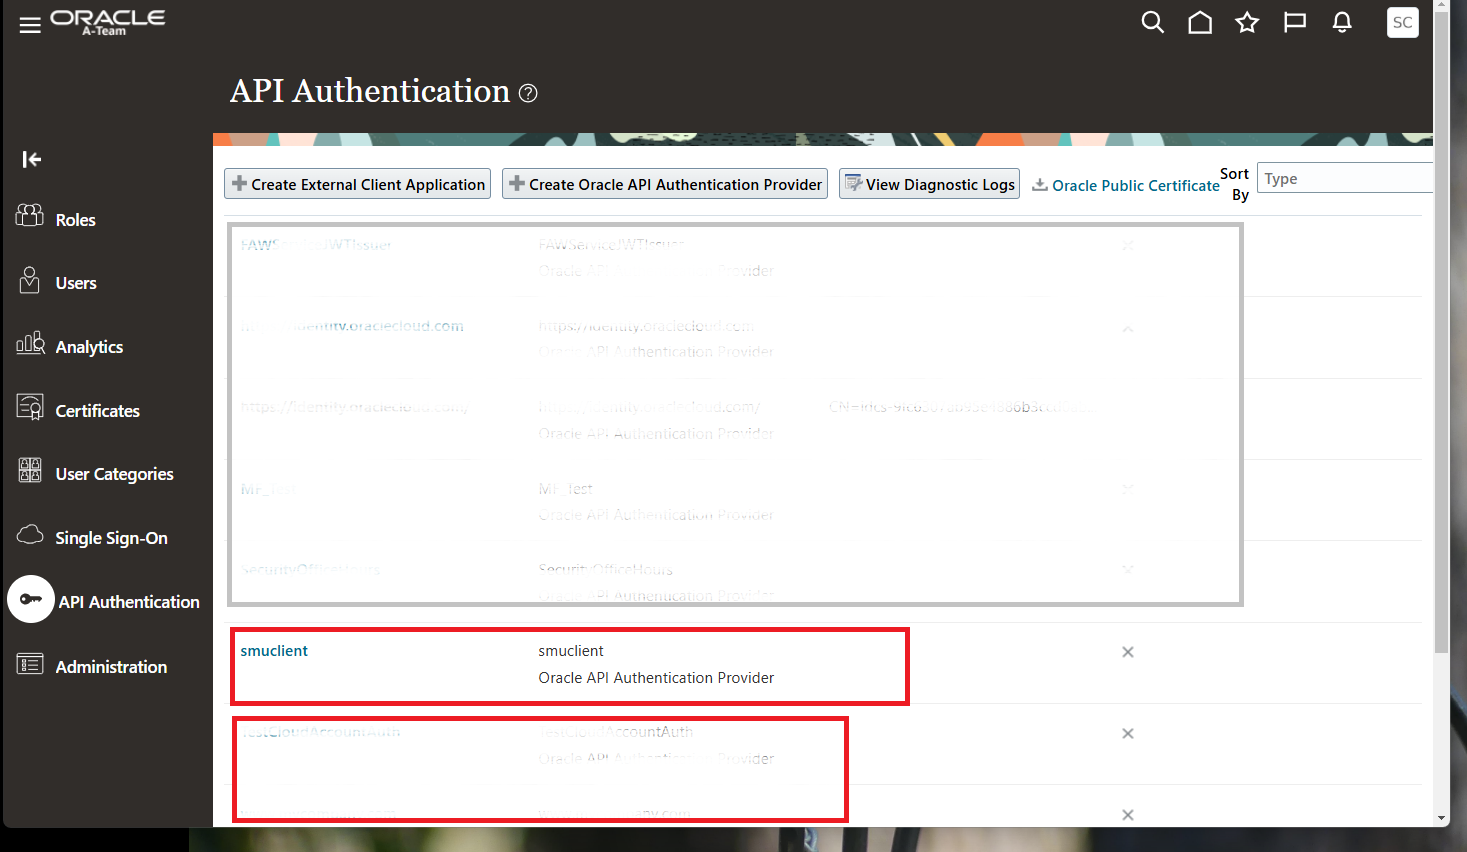Viewport: 1467px width, 852px height.
Task: Click the Administration sidebar icon
Action: coord(30,663)
